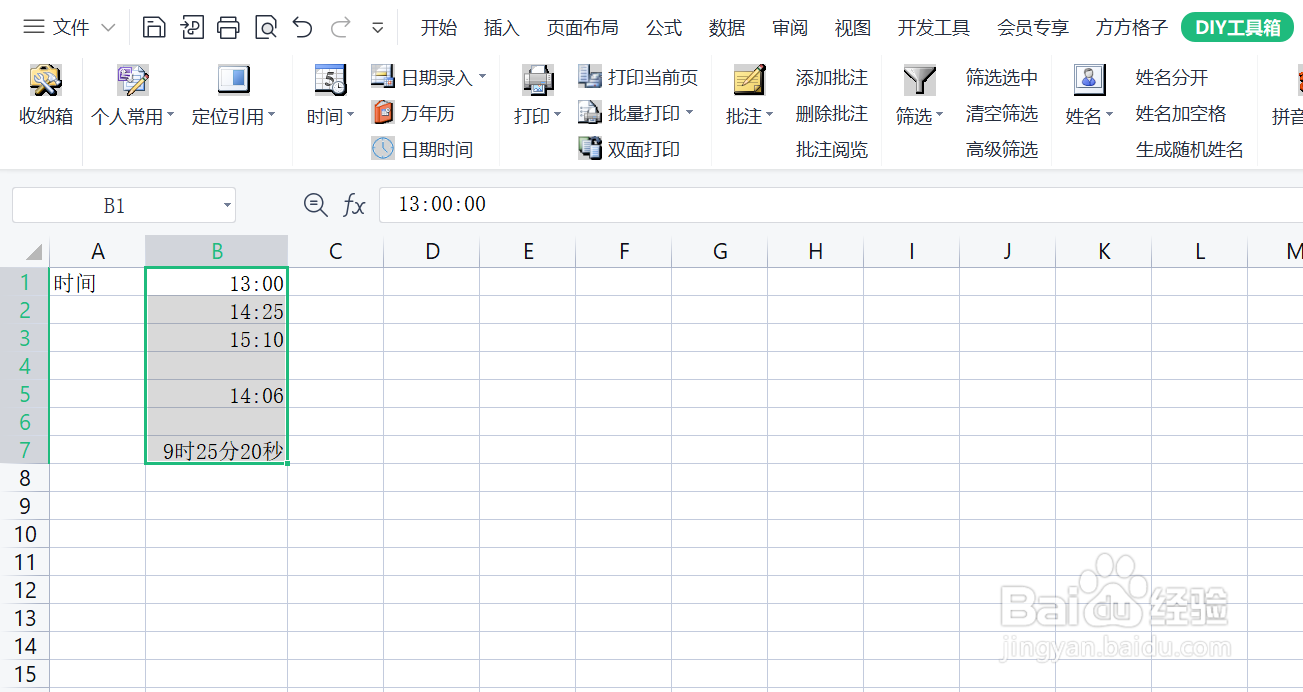
Task: Open the quick access customize dropdown
Action: [377, 28]
